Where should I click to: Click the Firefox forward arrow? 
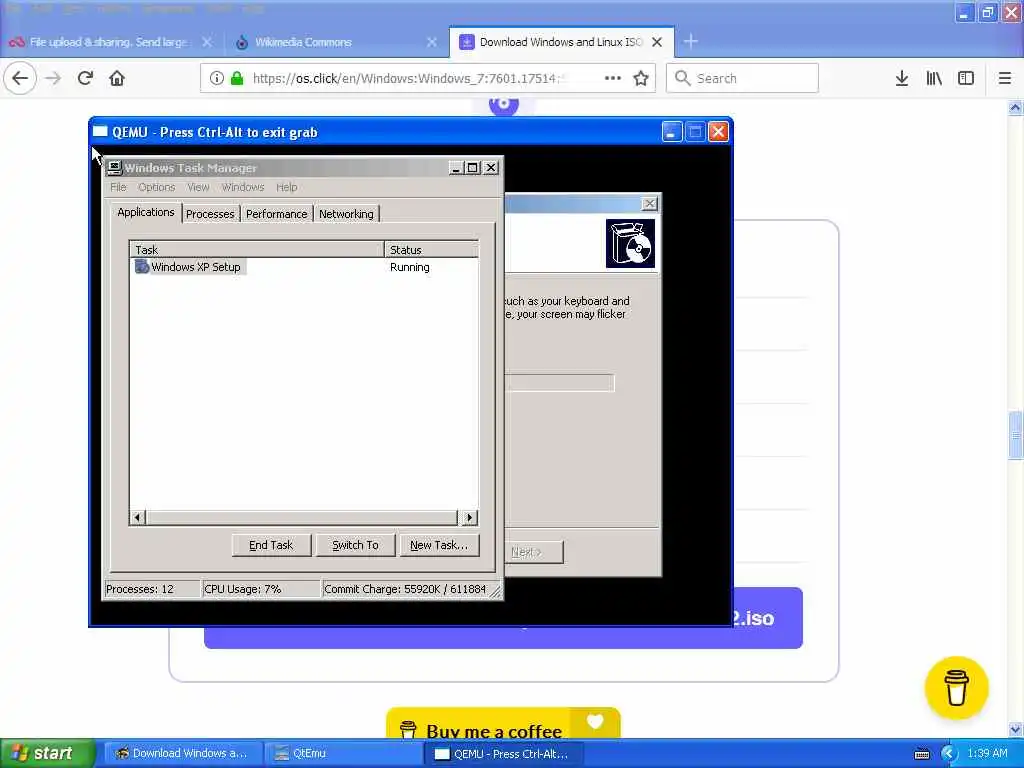pos(53,78)
